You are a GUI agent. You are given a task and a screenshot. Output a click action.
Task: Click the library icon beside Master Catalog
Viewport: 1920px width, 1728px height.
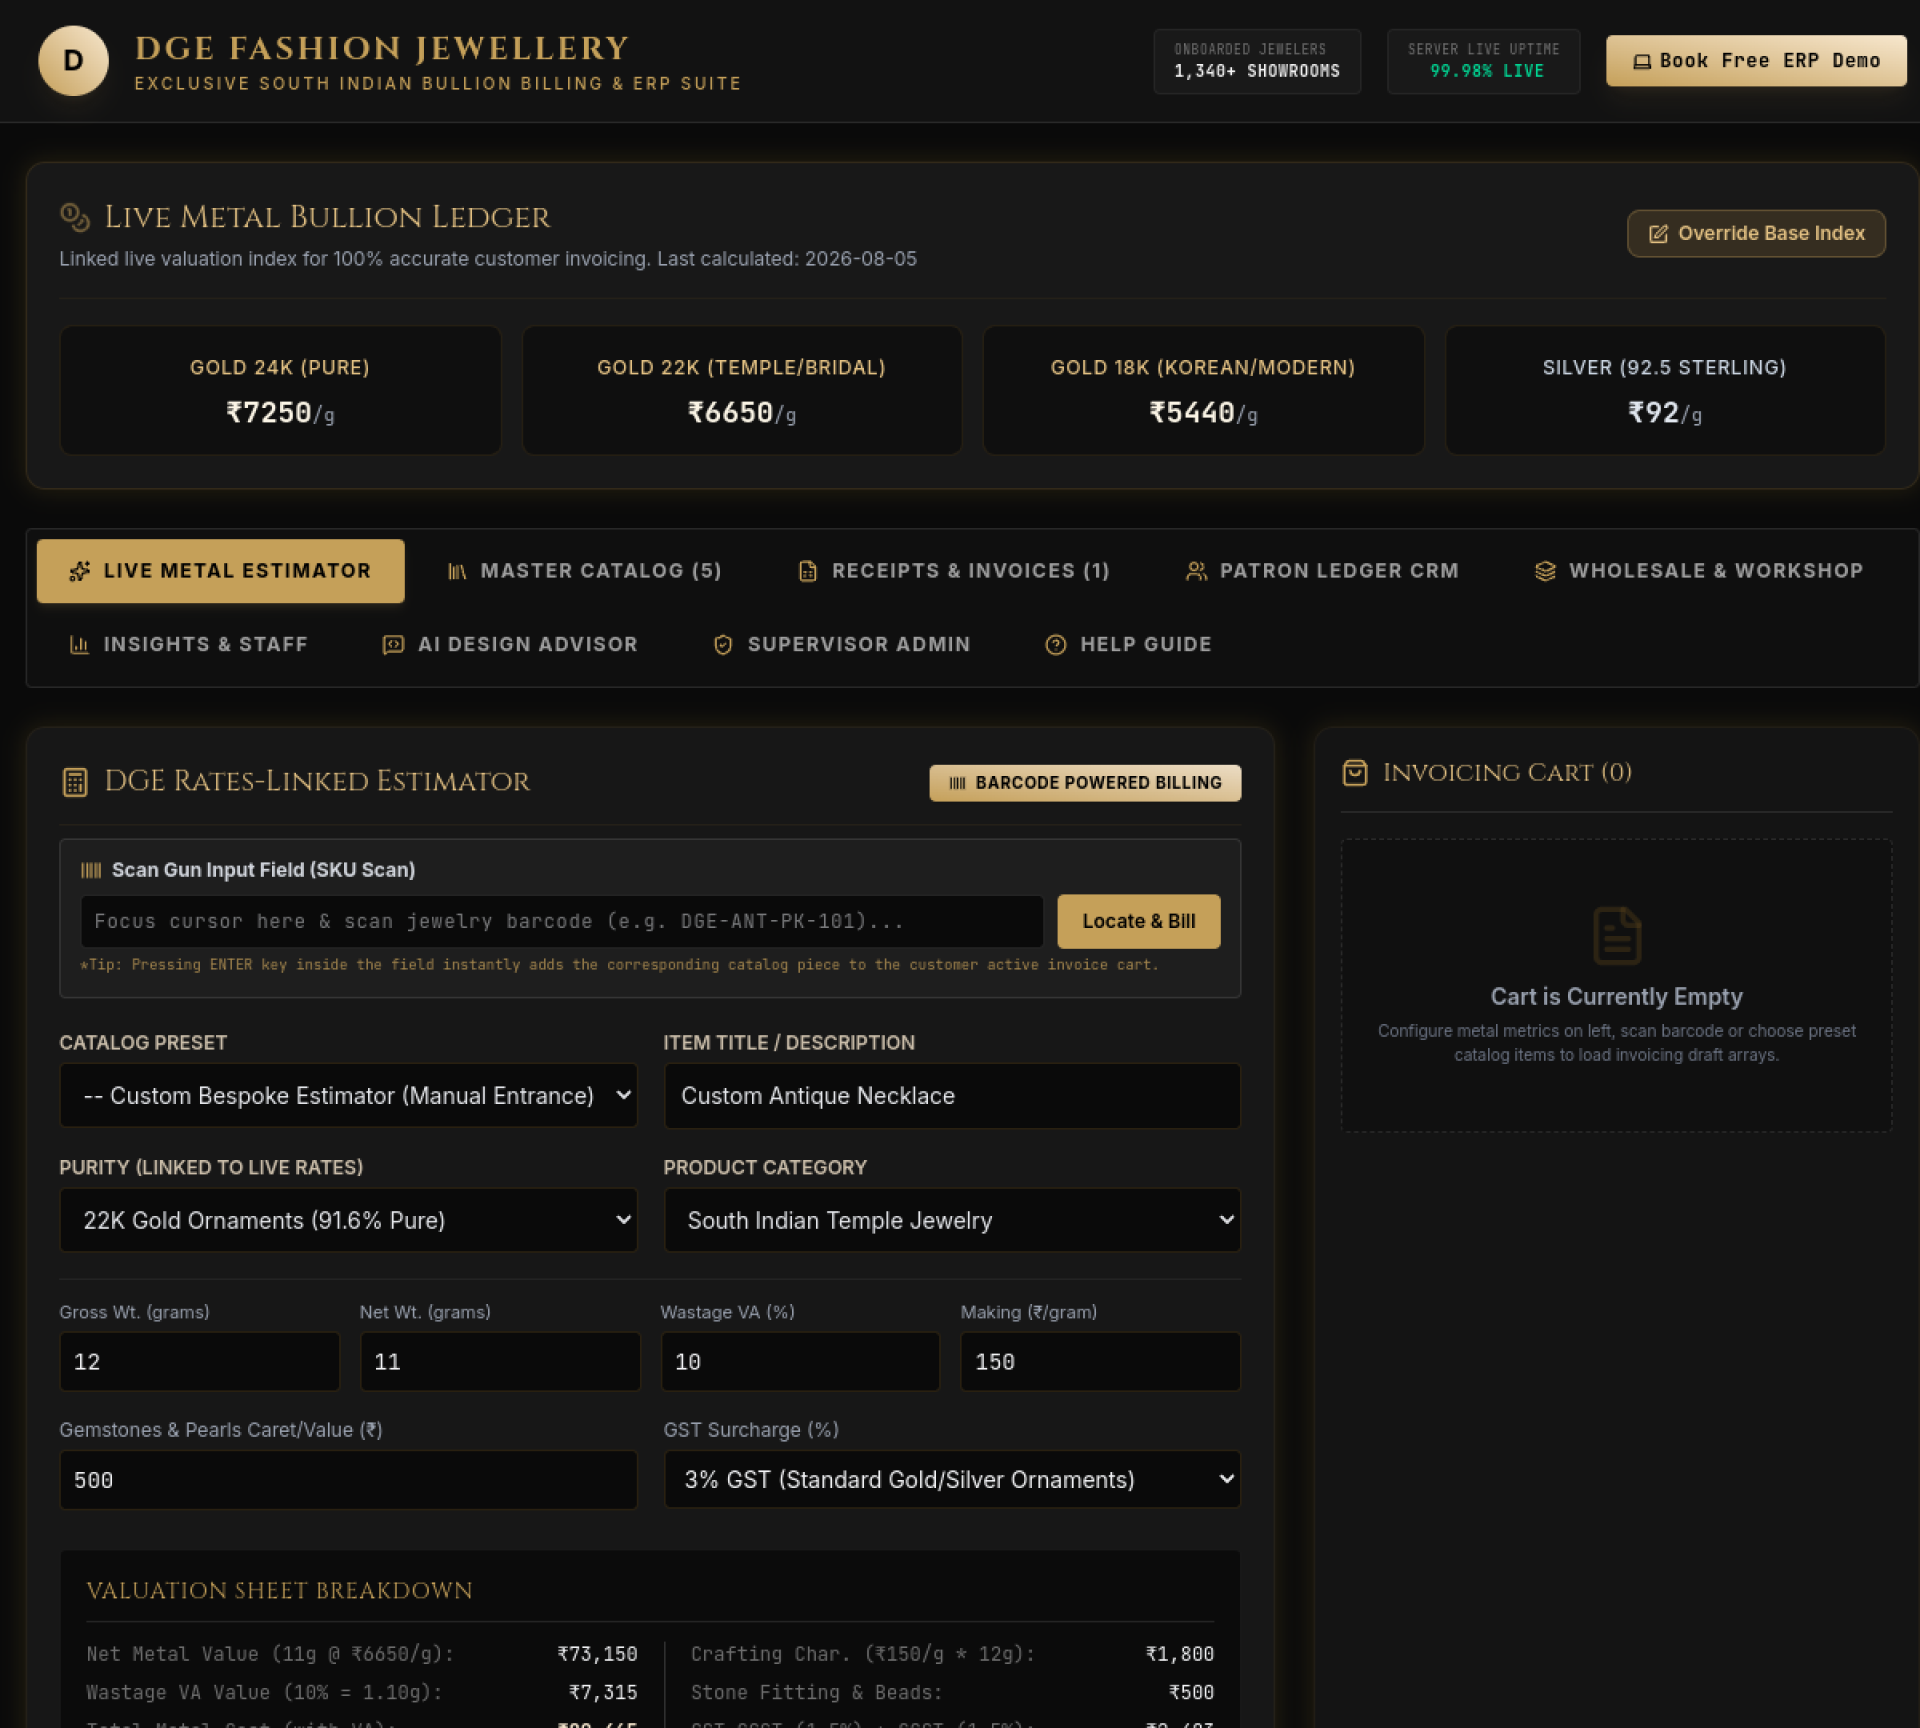coord(457,571)
